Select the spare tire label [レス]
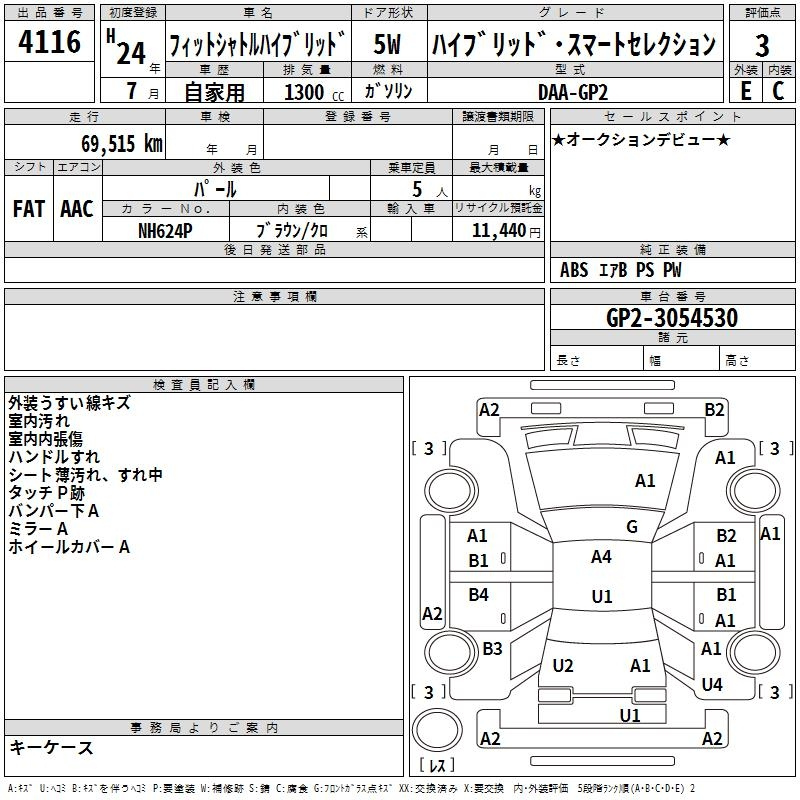The width and height of the screenshot is (800, 800). pos(437,765)
